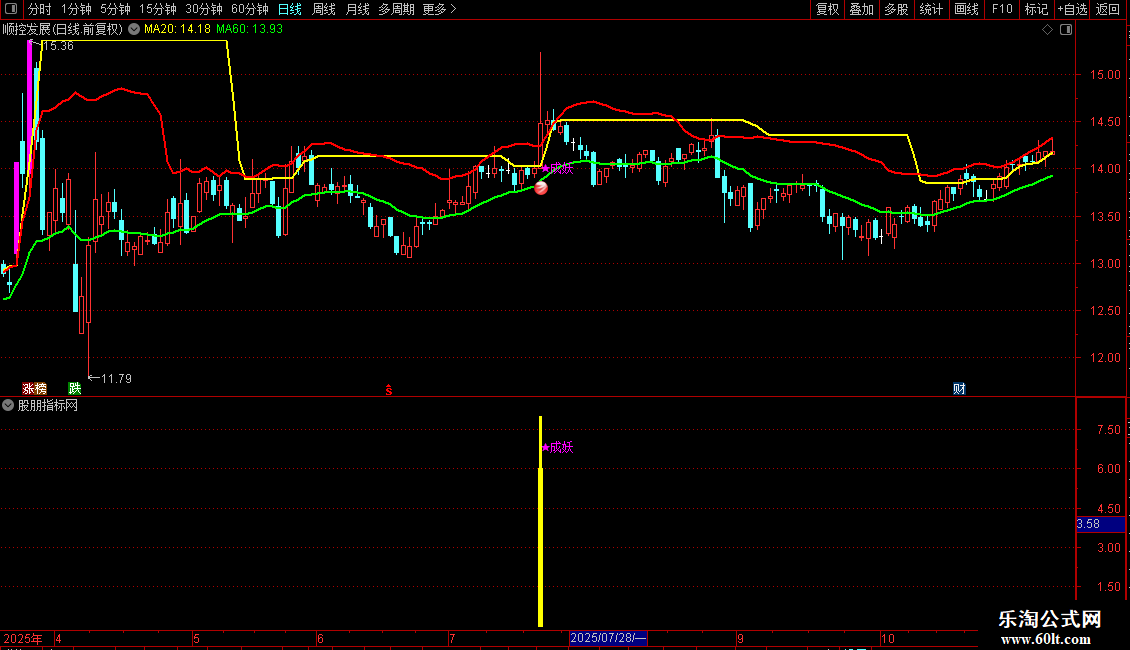1130x650 pixels.
Task: Click the 叠加 overlay button
Action: coord(862,9)
